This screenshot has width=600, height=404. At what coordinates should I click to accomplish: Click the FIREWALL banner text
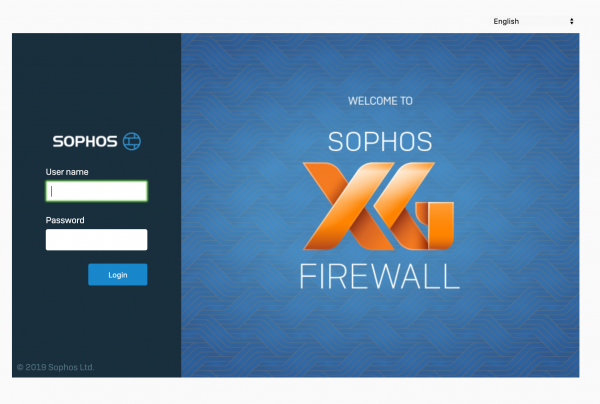coord(380,276)
